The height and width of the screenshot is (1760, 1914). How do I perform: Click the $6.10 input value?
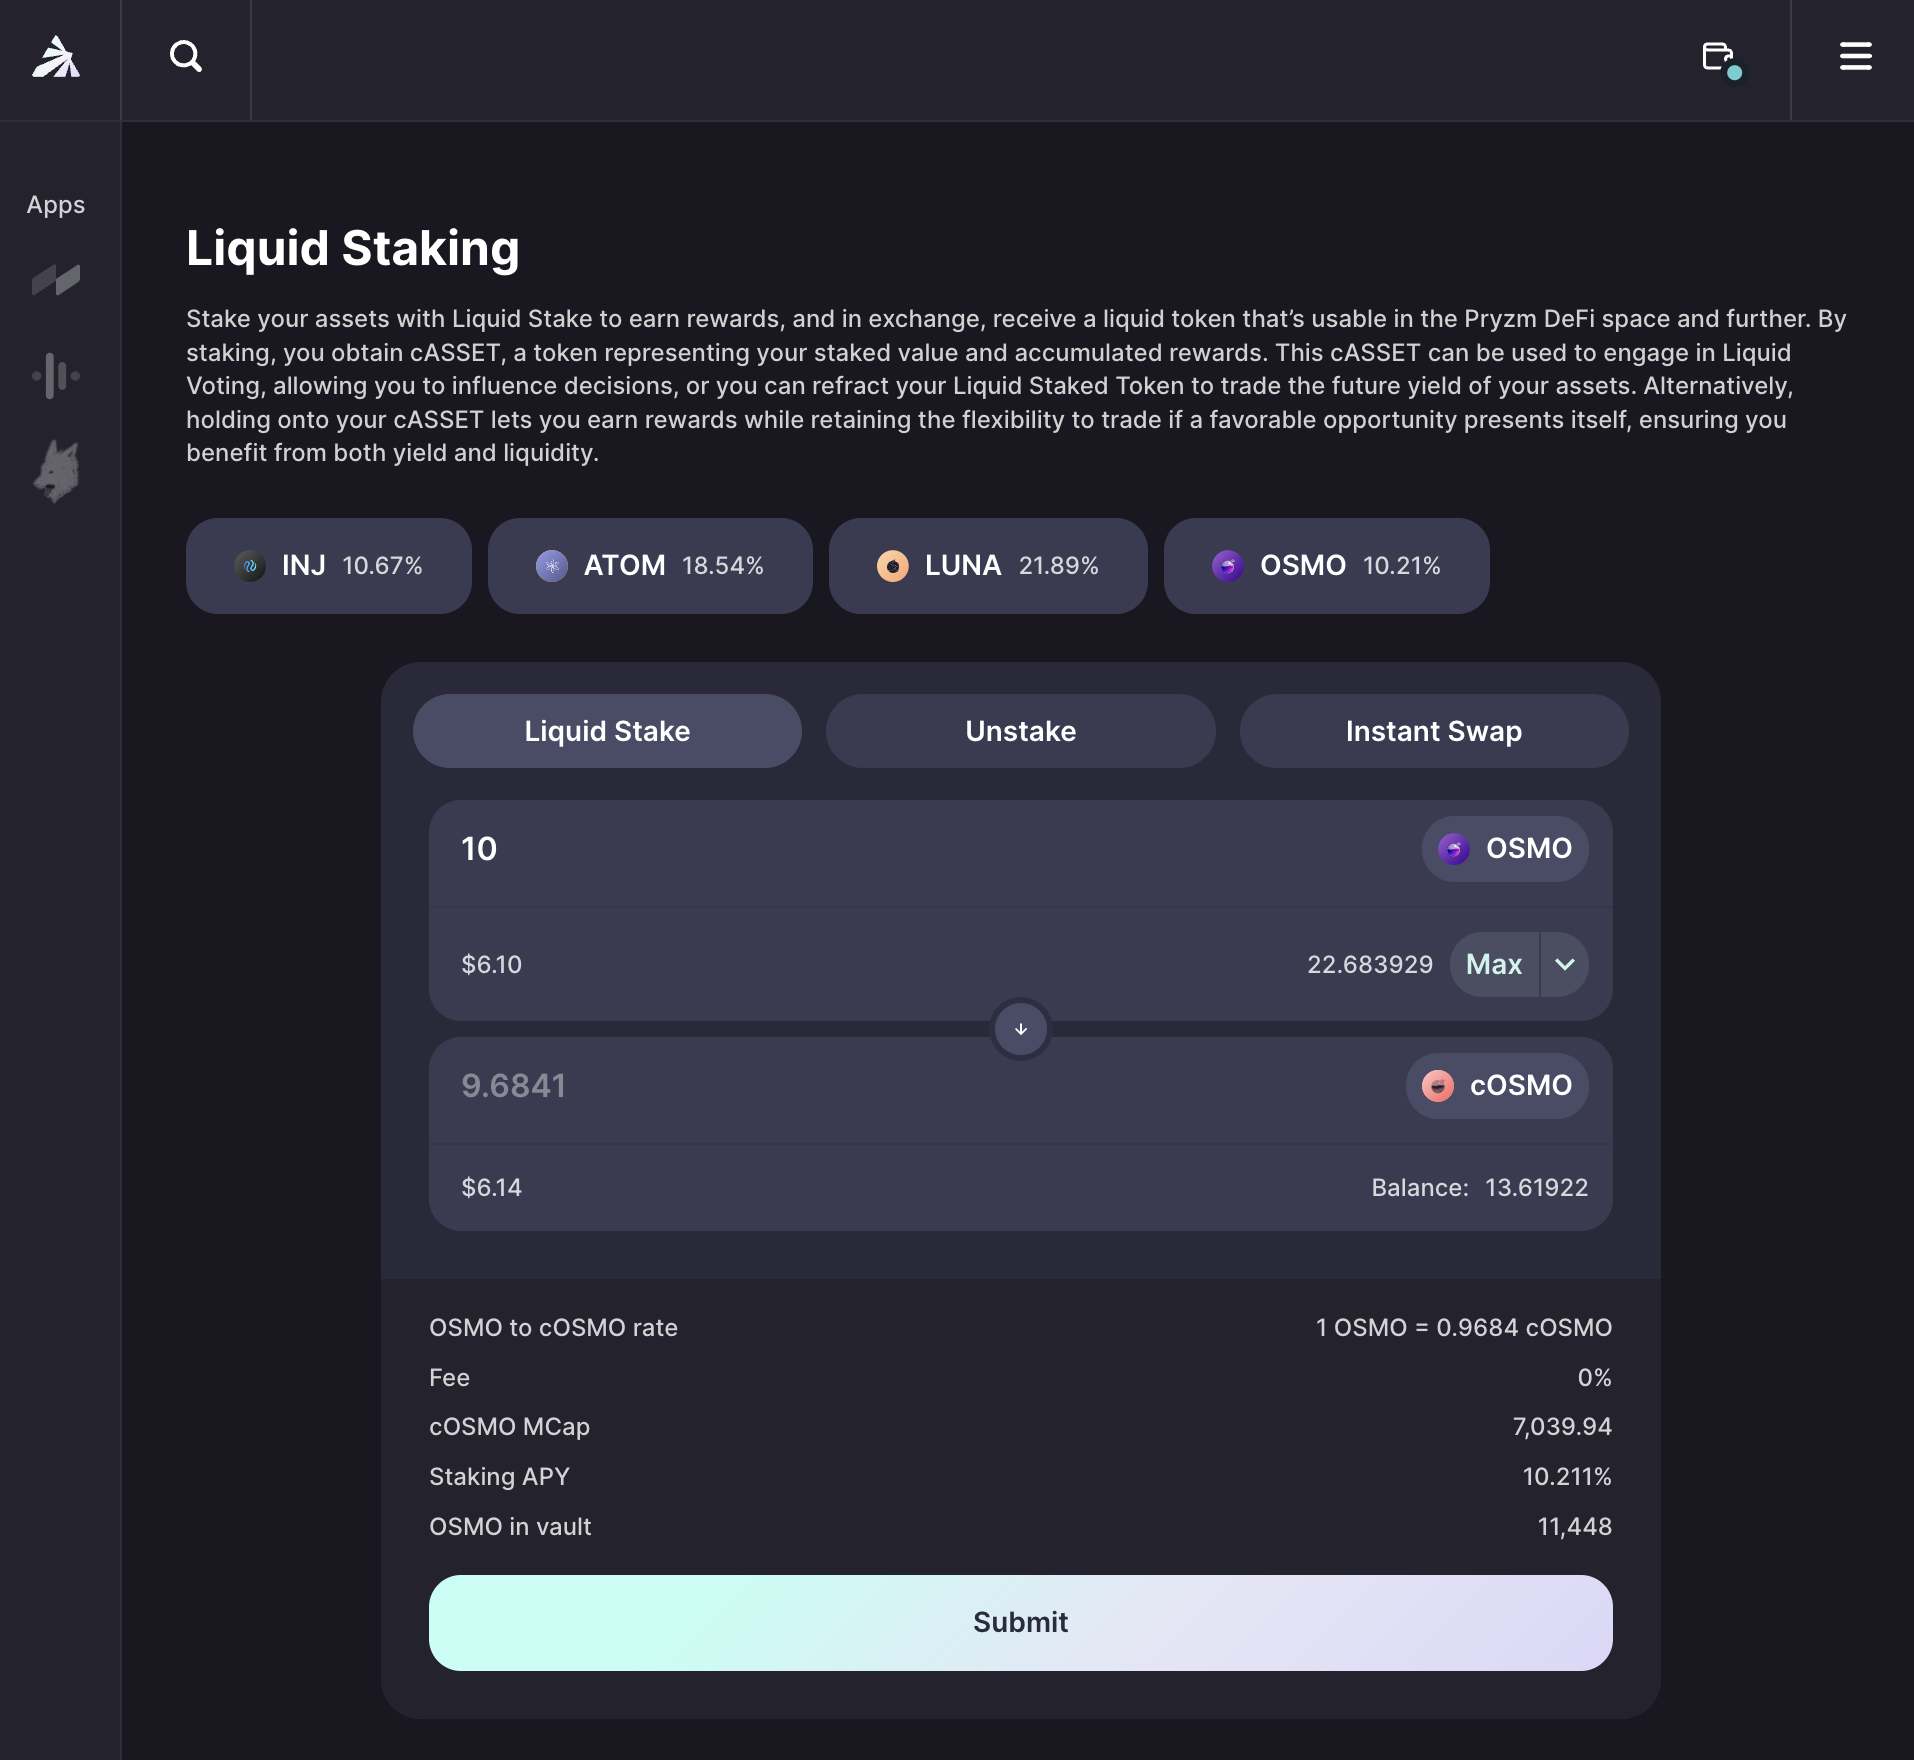point(492,965)
